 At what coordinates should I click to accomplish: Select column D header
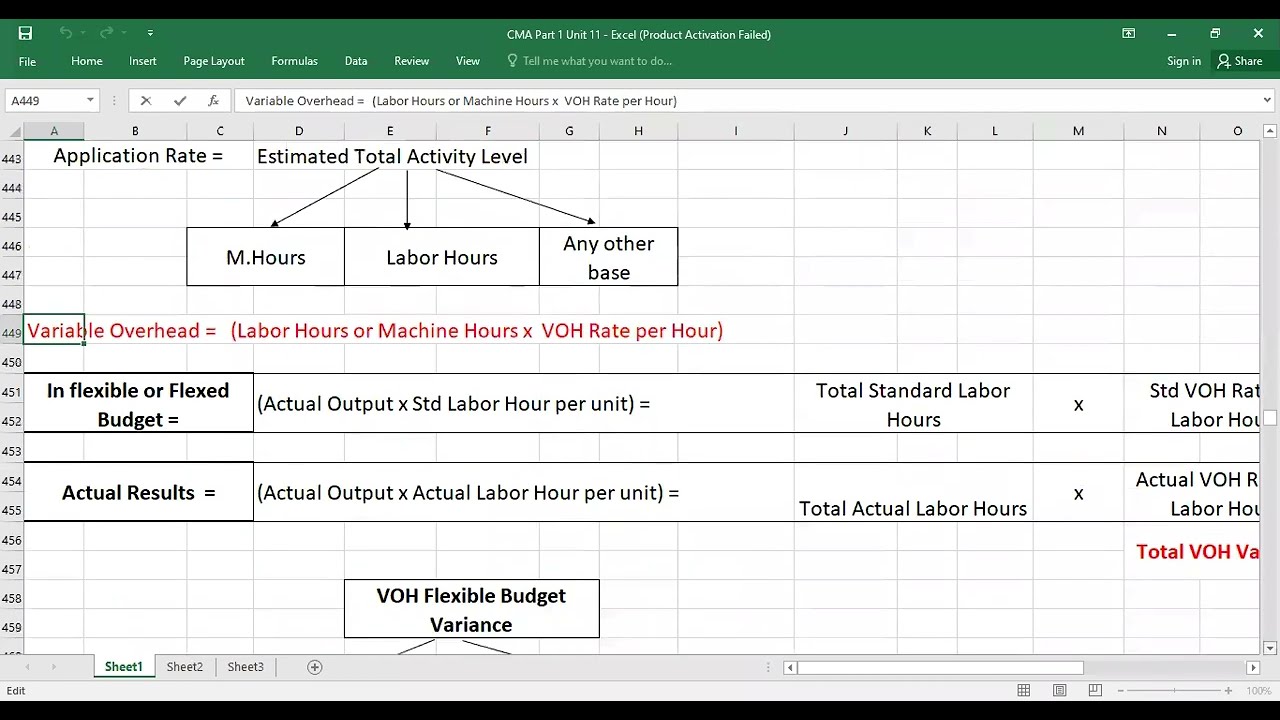[x=298, y=131]
